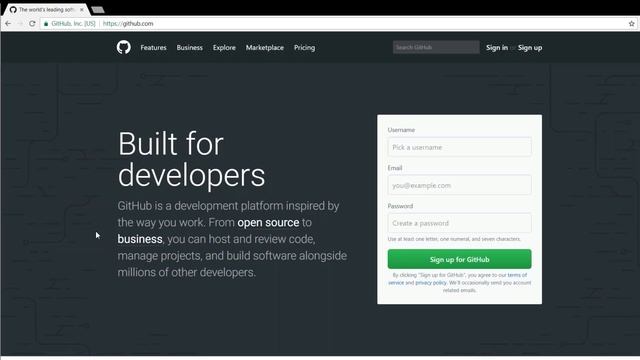Viewport: 640px width, 360px height.
Task: Click the Username field label
Action: coord(401,130)
